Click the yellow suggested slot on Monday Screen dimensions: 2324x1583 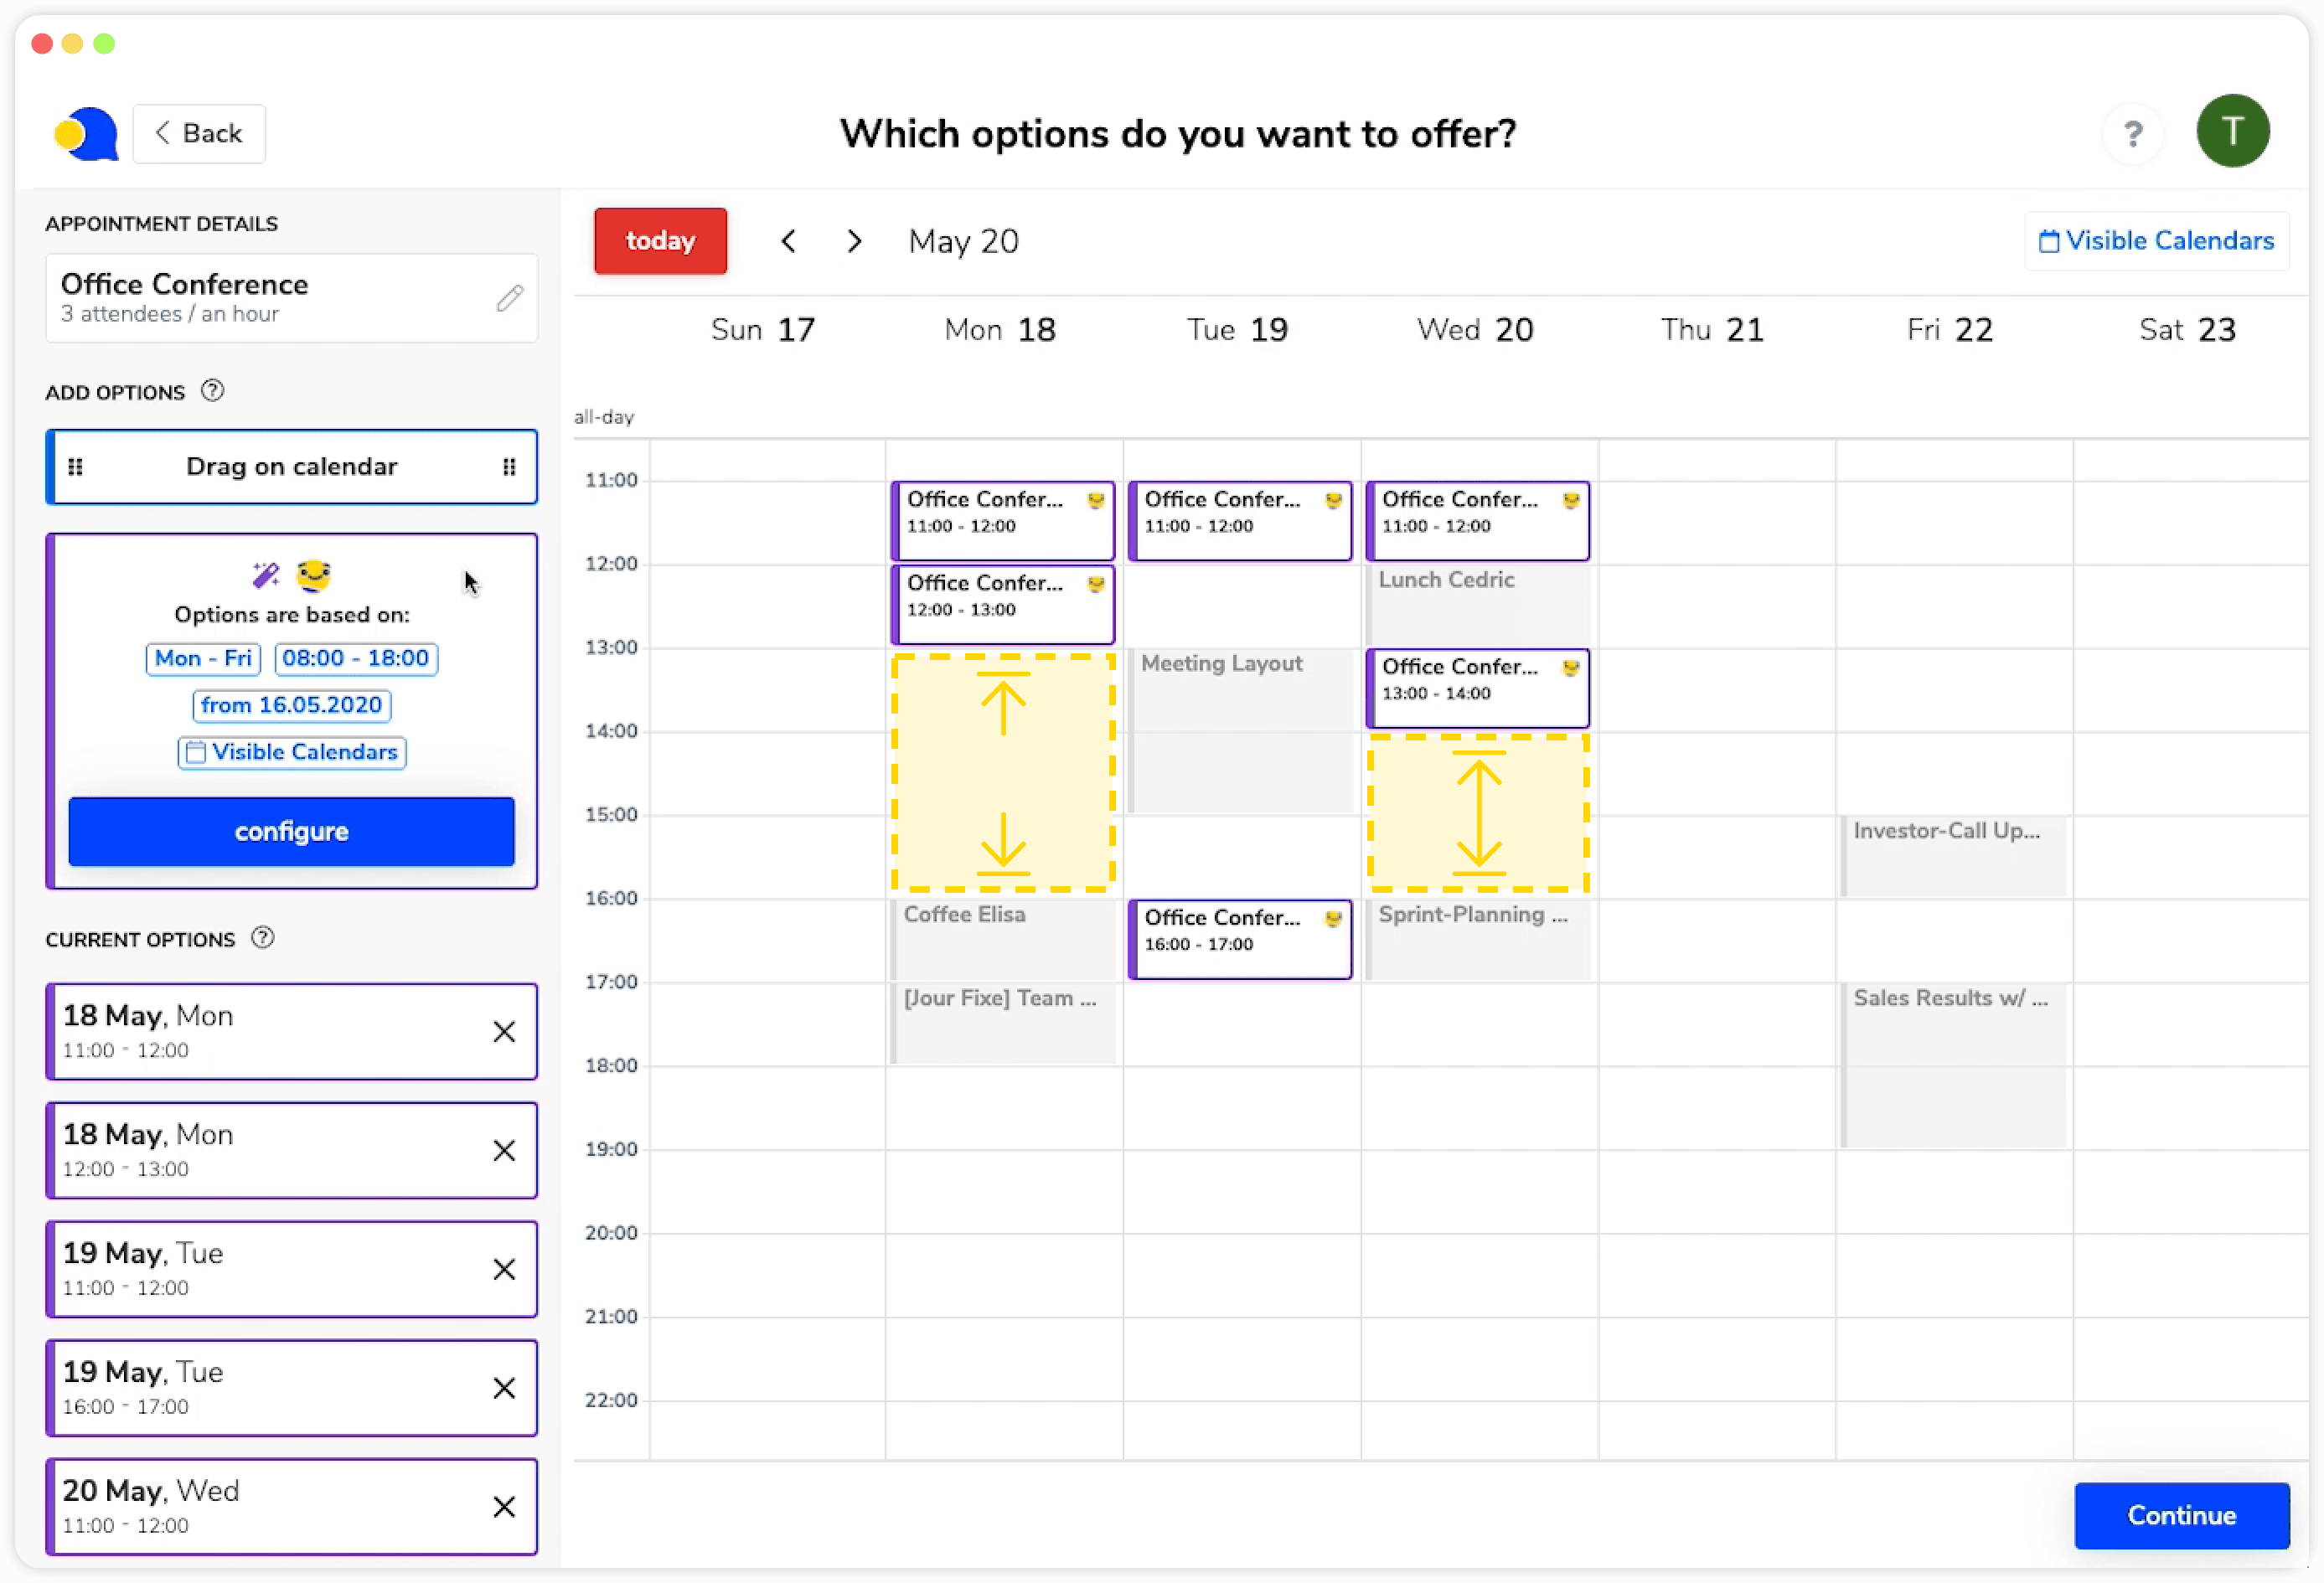[x=1002, y=773]
